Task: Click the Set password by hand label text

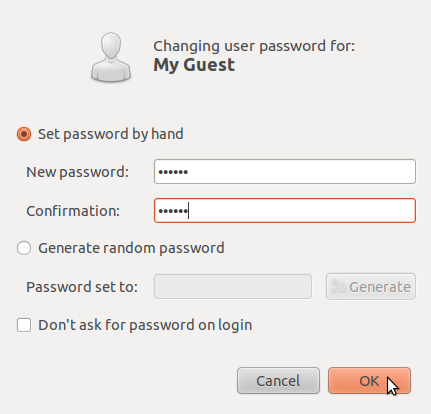Action: (111, 134)
